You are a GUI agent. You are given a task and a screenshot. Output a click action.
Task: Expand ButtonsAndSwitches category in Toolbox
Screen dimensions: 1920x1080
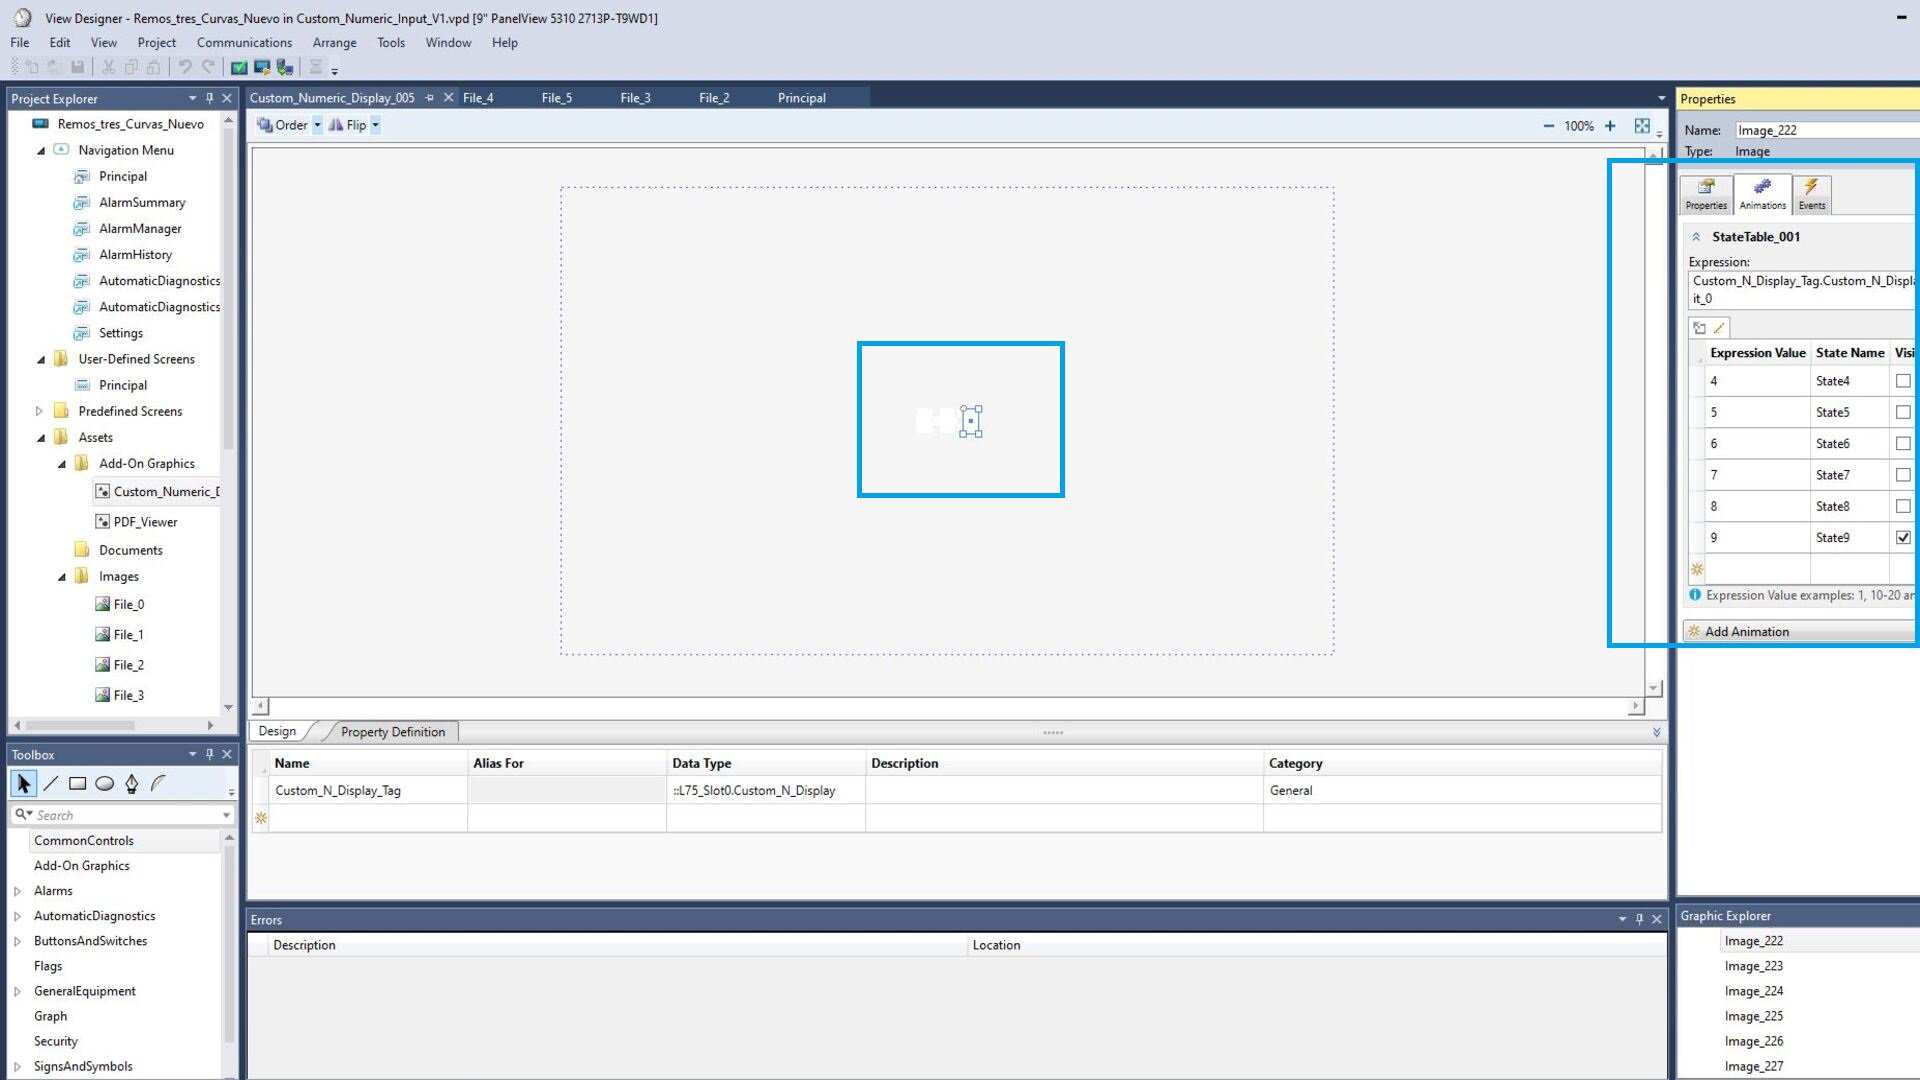click(18, 941)
